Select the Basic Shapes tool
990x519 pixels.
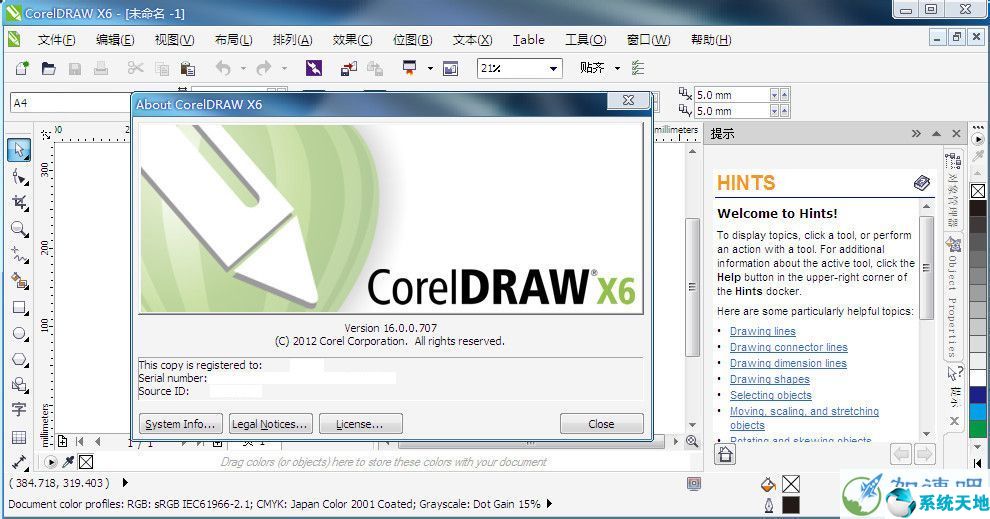tap(20, 385)
